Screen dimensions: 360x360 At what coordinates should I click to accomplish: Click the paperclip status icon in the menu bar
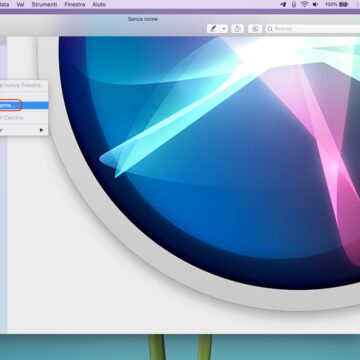[294, 4]
